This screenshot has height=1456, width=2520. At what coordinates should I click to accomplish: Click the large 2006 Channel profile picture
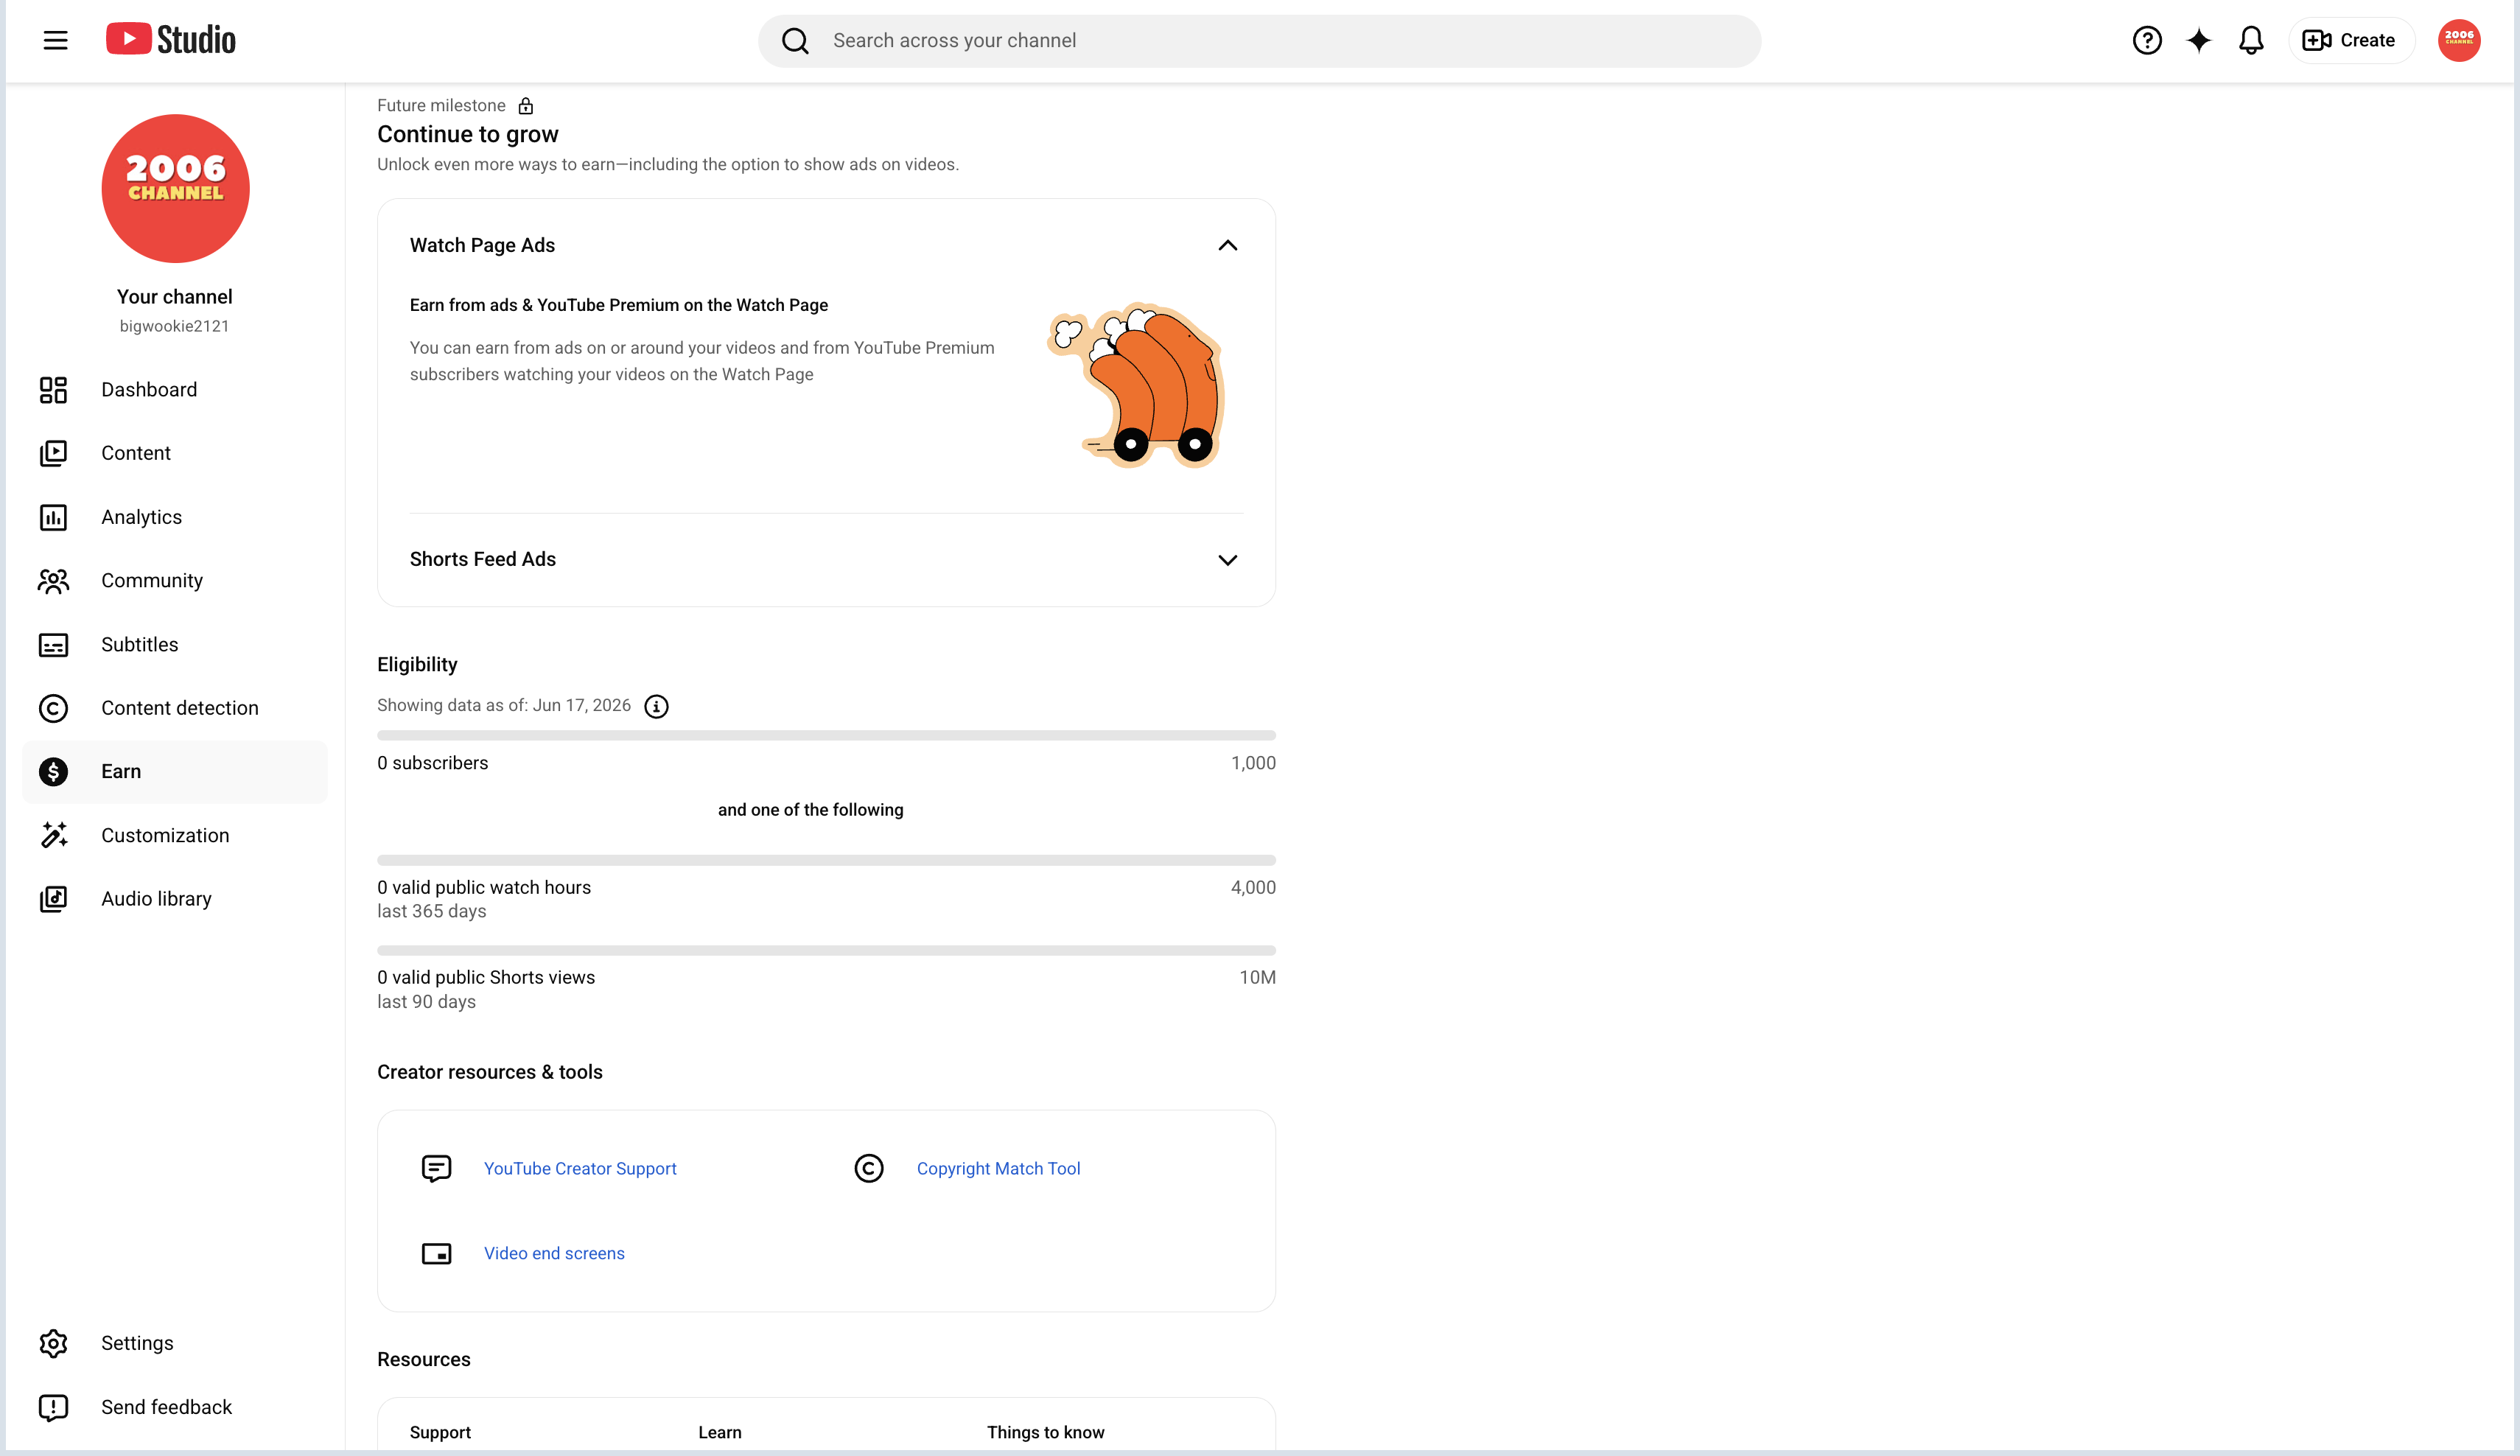(x=175, y=188)
